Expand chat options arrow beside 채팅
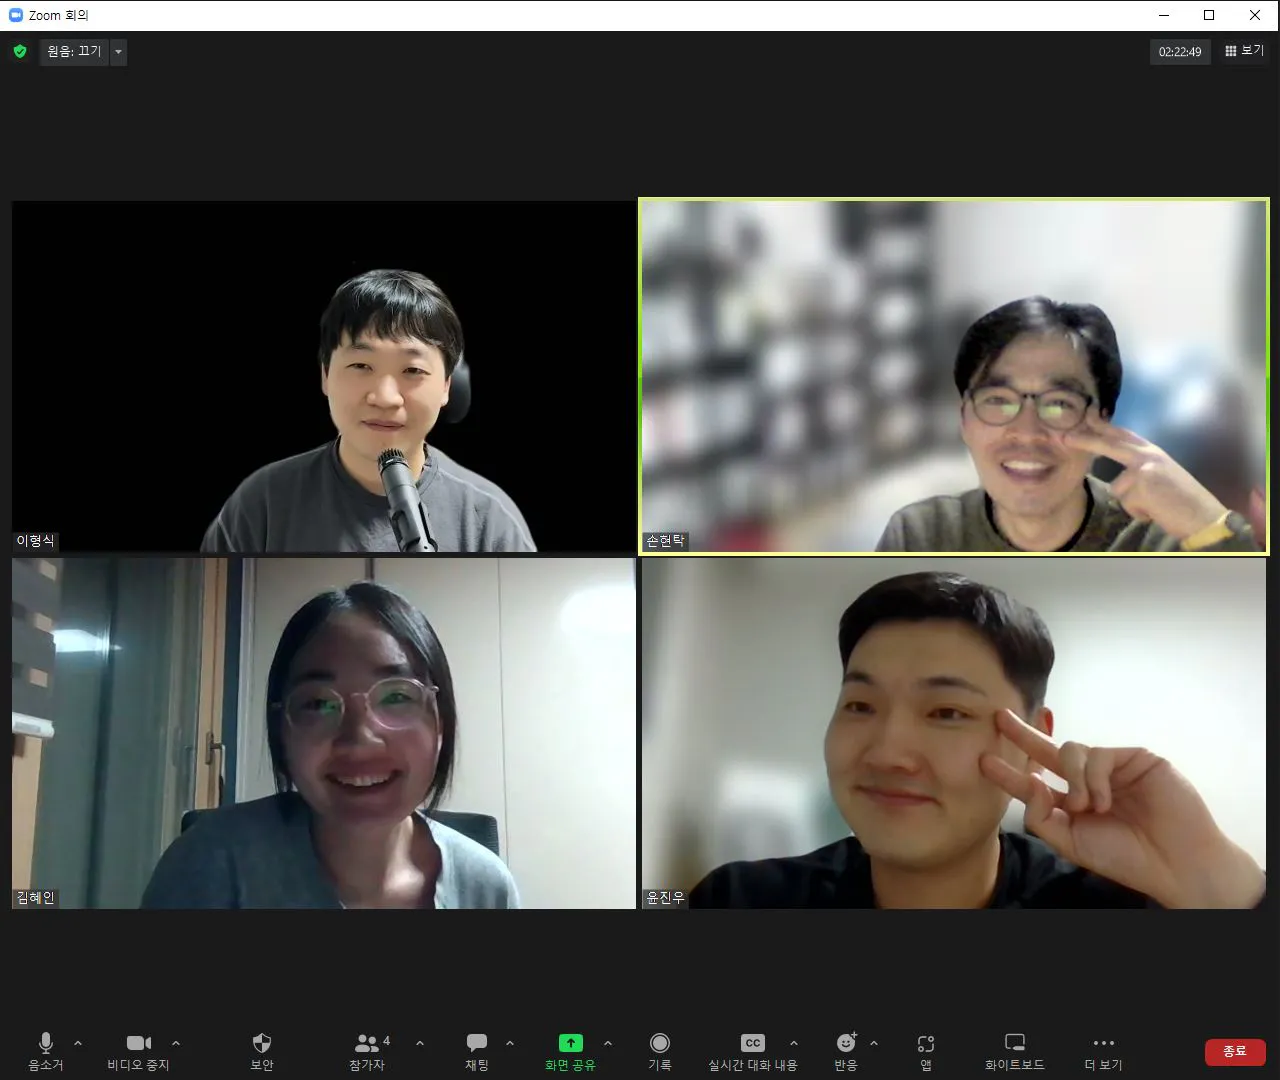 click(510, 1043)
